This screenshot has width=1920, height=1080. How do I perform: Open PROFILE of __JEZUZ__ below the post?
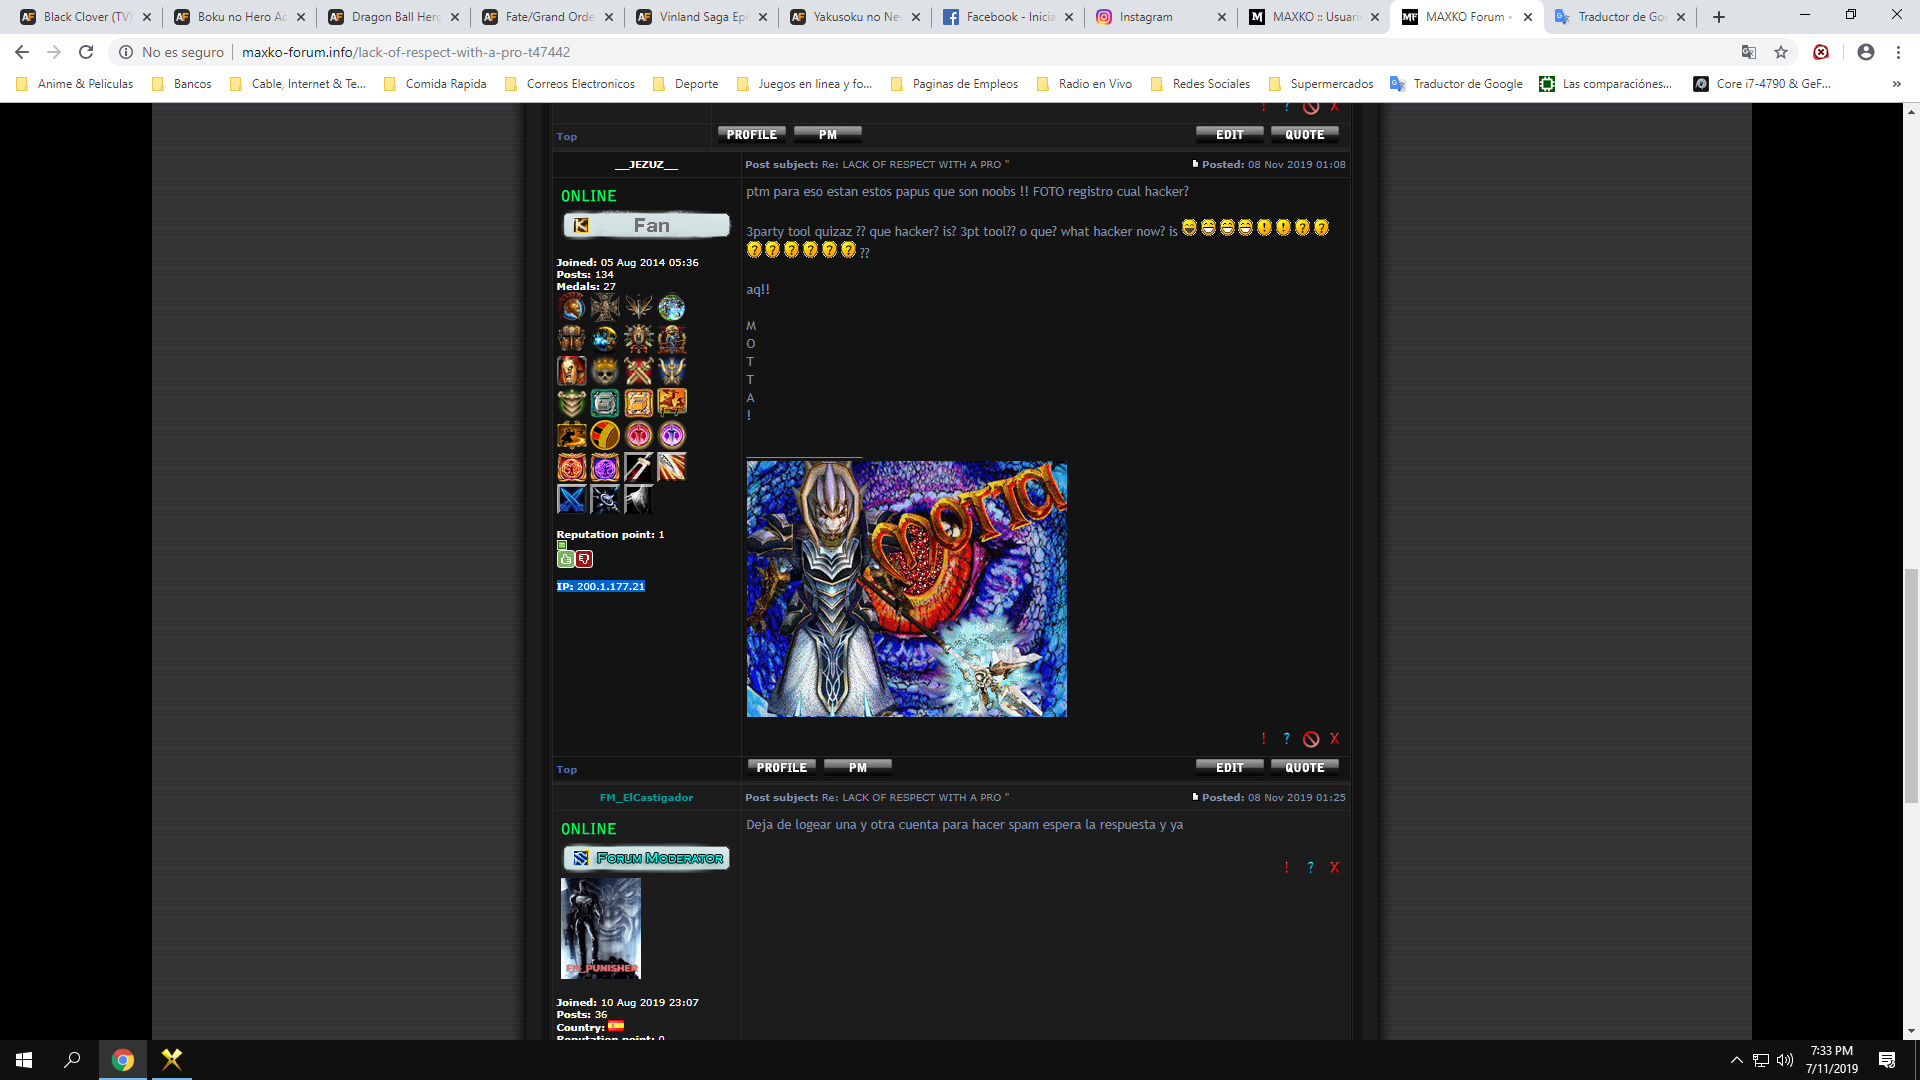[781, 768]
